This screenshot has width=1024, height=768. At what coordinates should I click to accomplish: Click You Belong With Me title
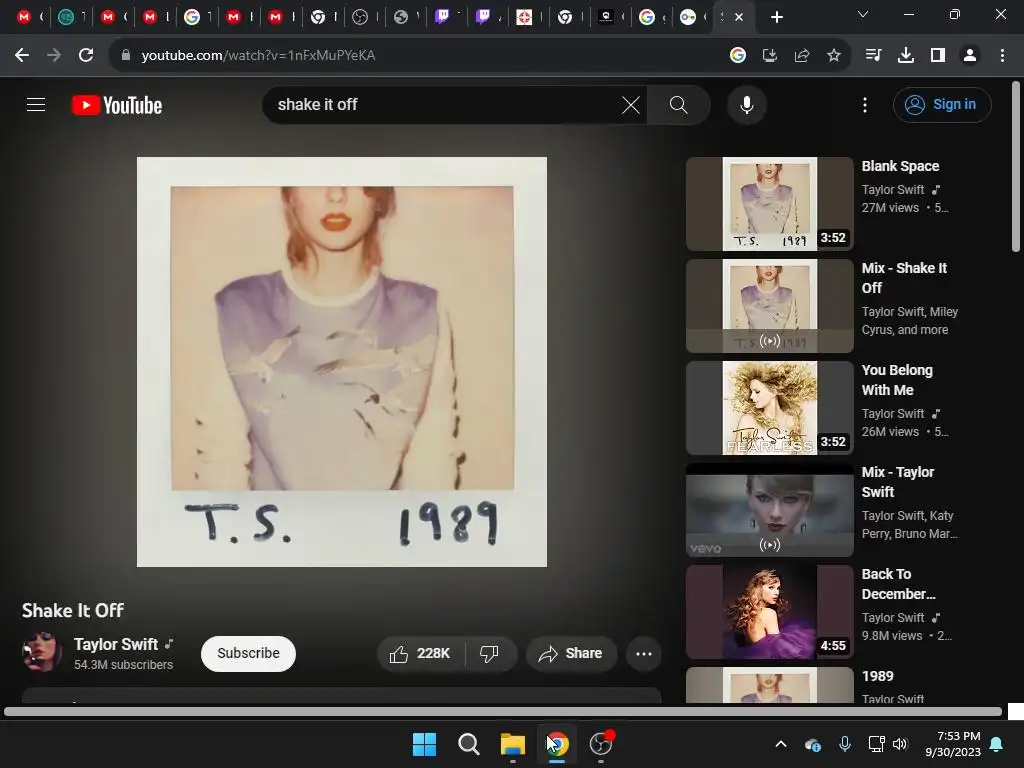click(x=897, y=380)
